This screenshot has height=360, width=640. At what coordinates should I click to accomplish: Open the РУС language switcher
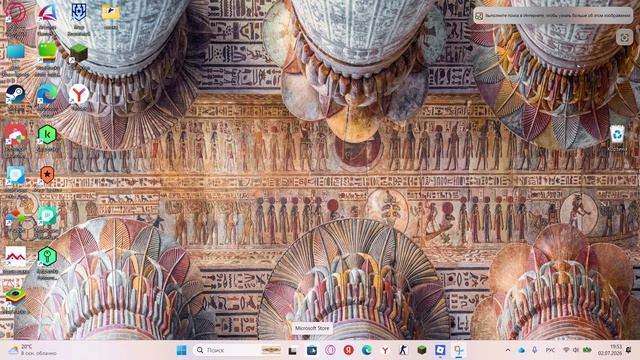click(550, 350)
